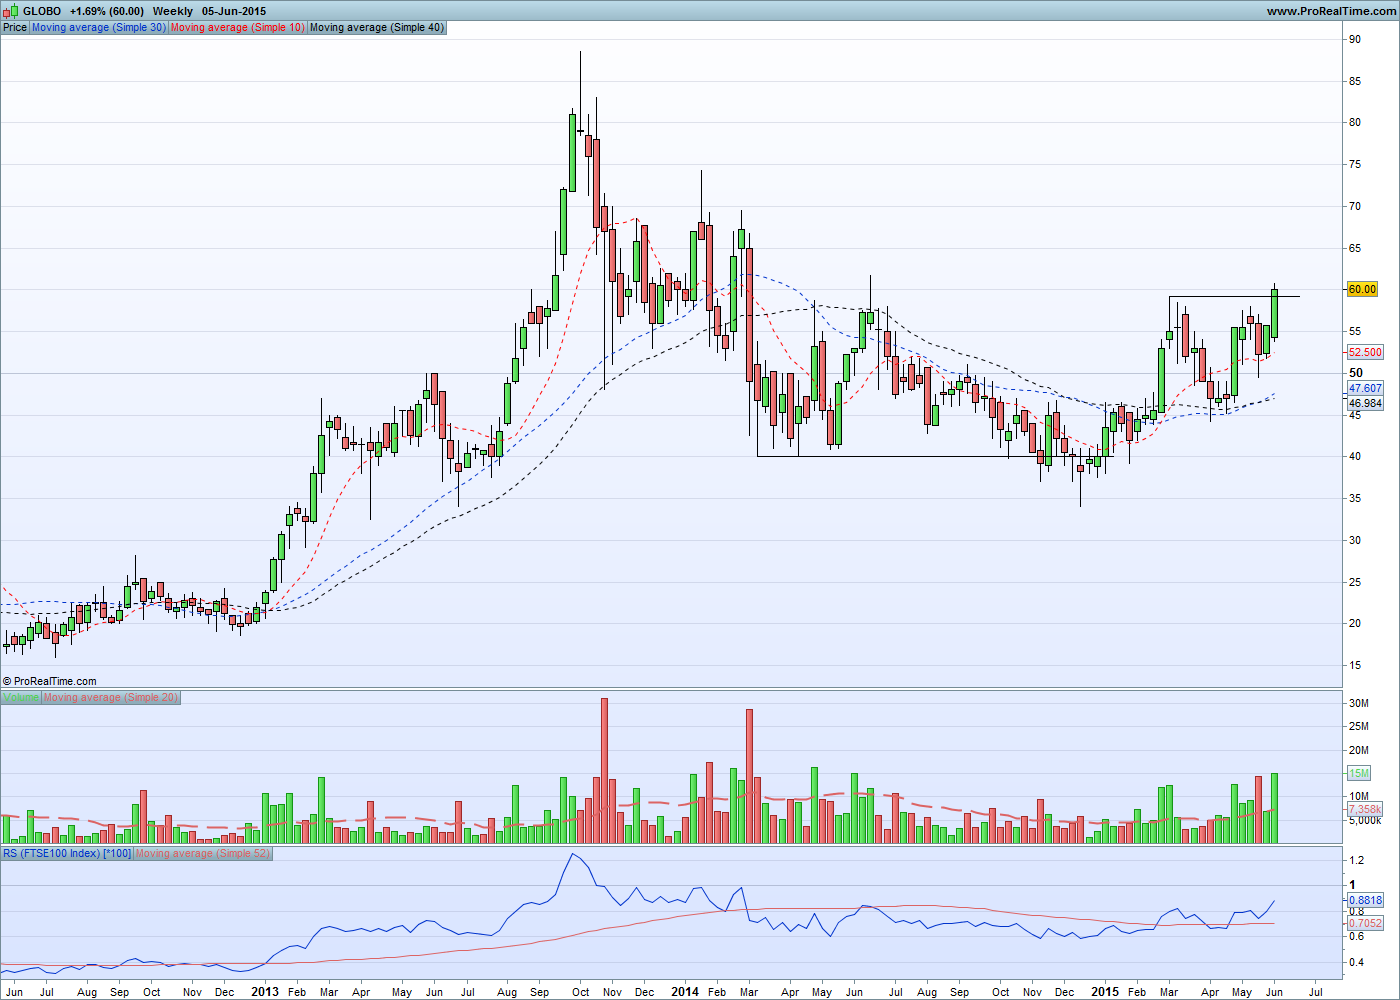Select the 46.984 moving average value tag
Screen dimensions: 1400x1000
tap(1365, 404)
